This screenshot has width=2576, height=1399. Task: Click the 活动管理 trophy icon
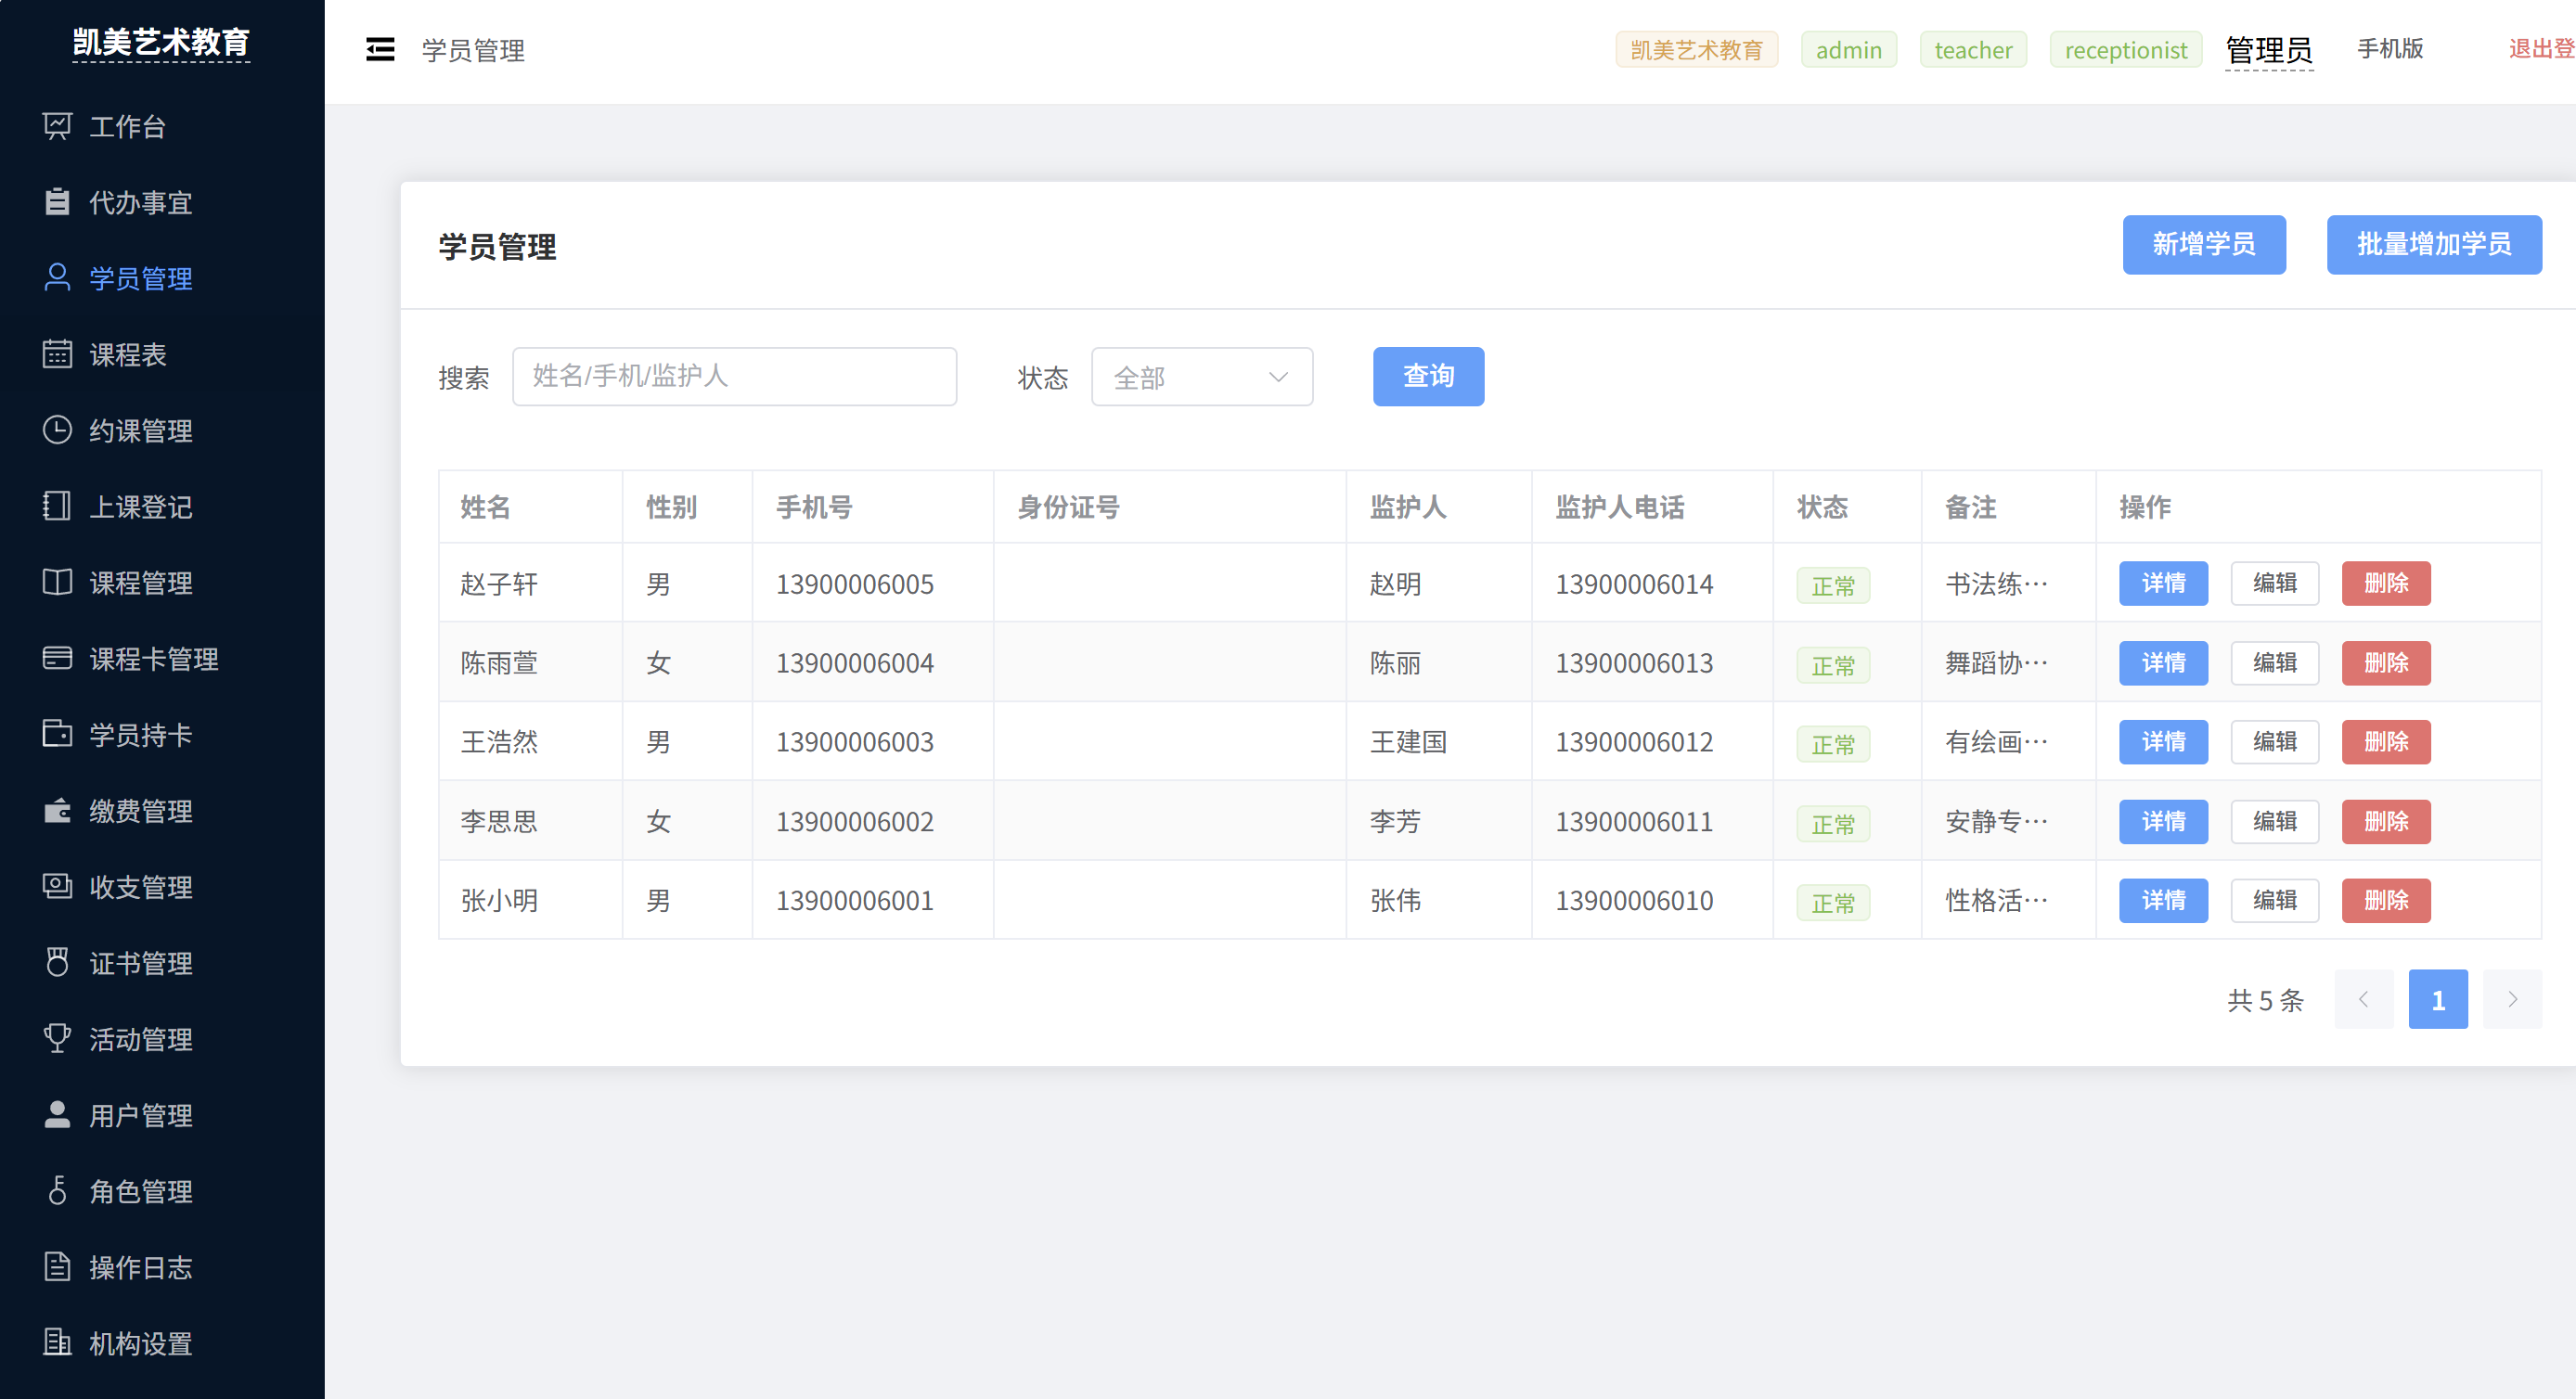point(57,1038)
